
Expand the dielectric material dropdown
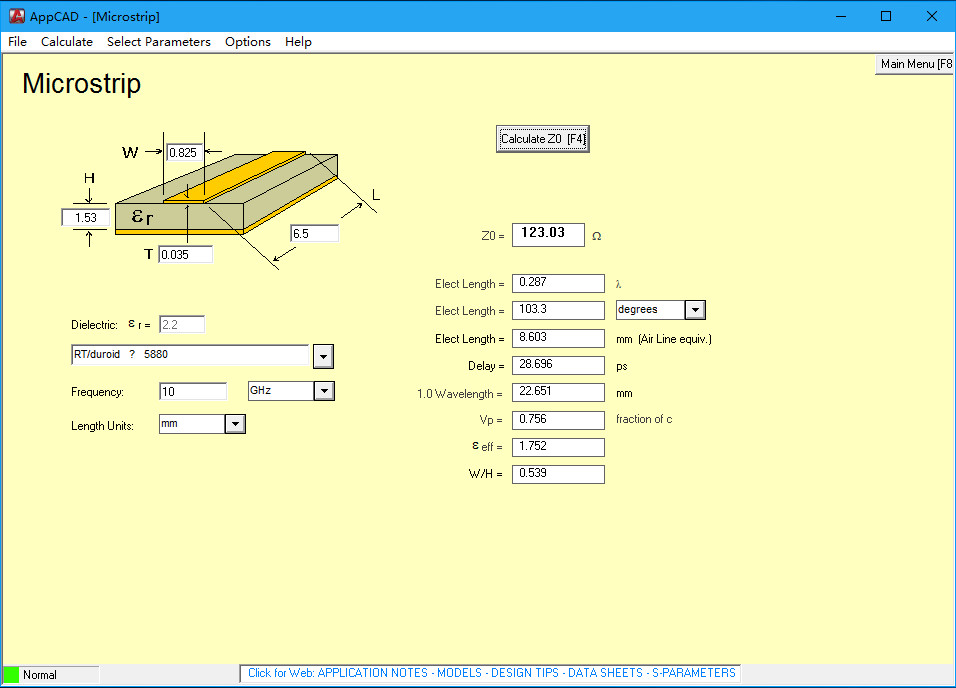(x=323, y=356)
